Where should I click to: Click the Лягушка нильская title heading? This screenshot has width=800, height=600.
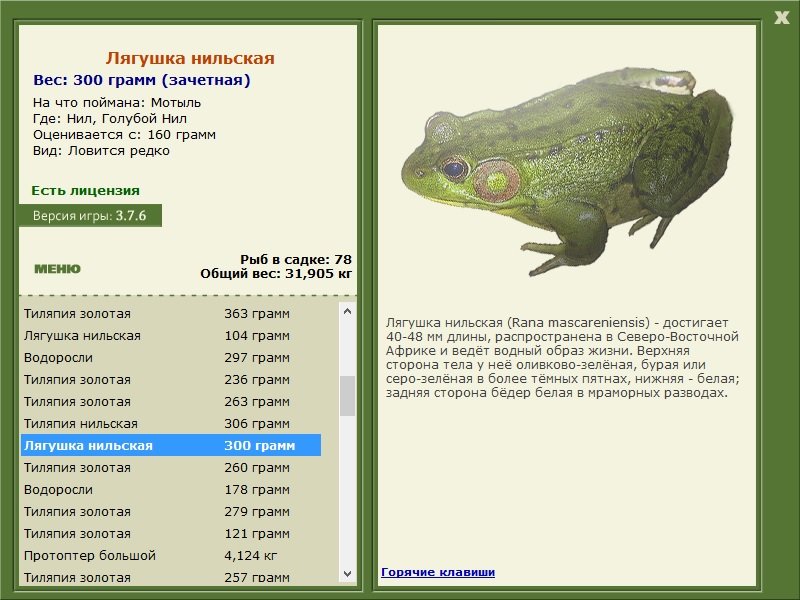pos(190,58)
